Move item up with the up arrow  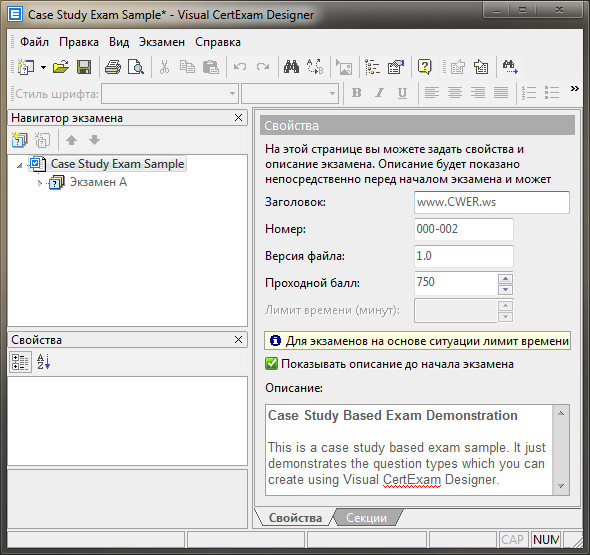click(x=71, y=140)
